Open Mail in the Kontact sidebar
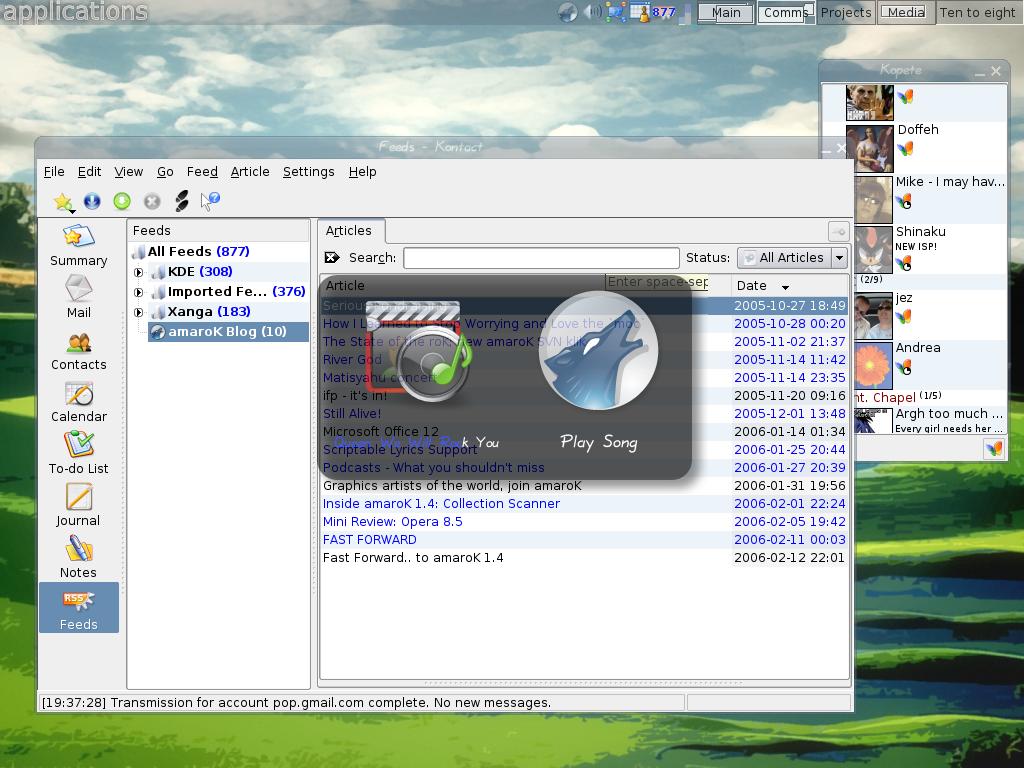This screenshot has height=768, width=1024. [78, 297]
